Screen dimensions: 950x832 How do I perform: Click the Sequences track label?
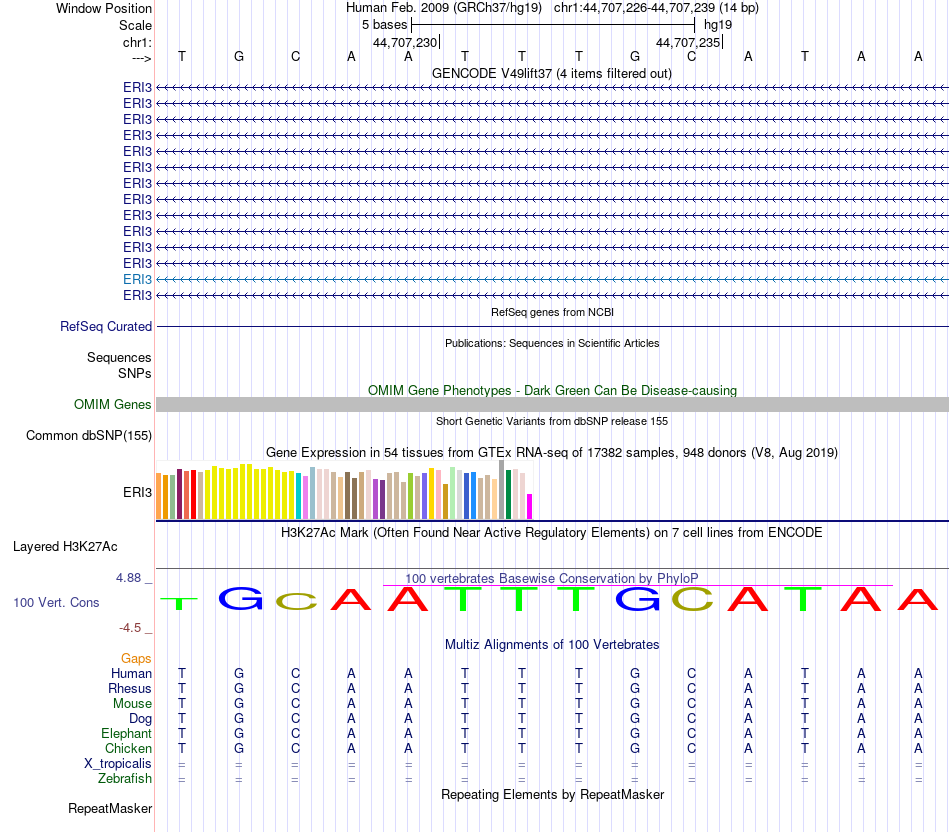[x=119, y=358]
